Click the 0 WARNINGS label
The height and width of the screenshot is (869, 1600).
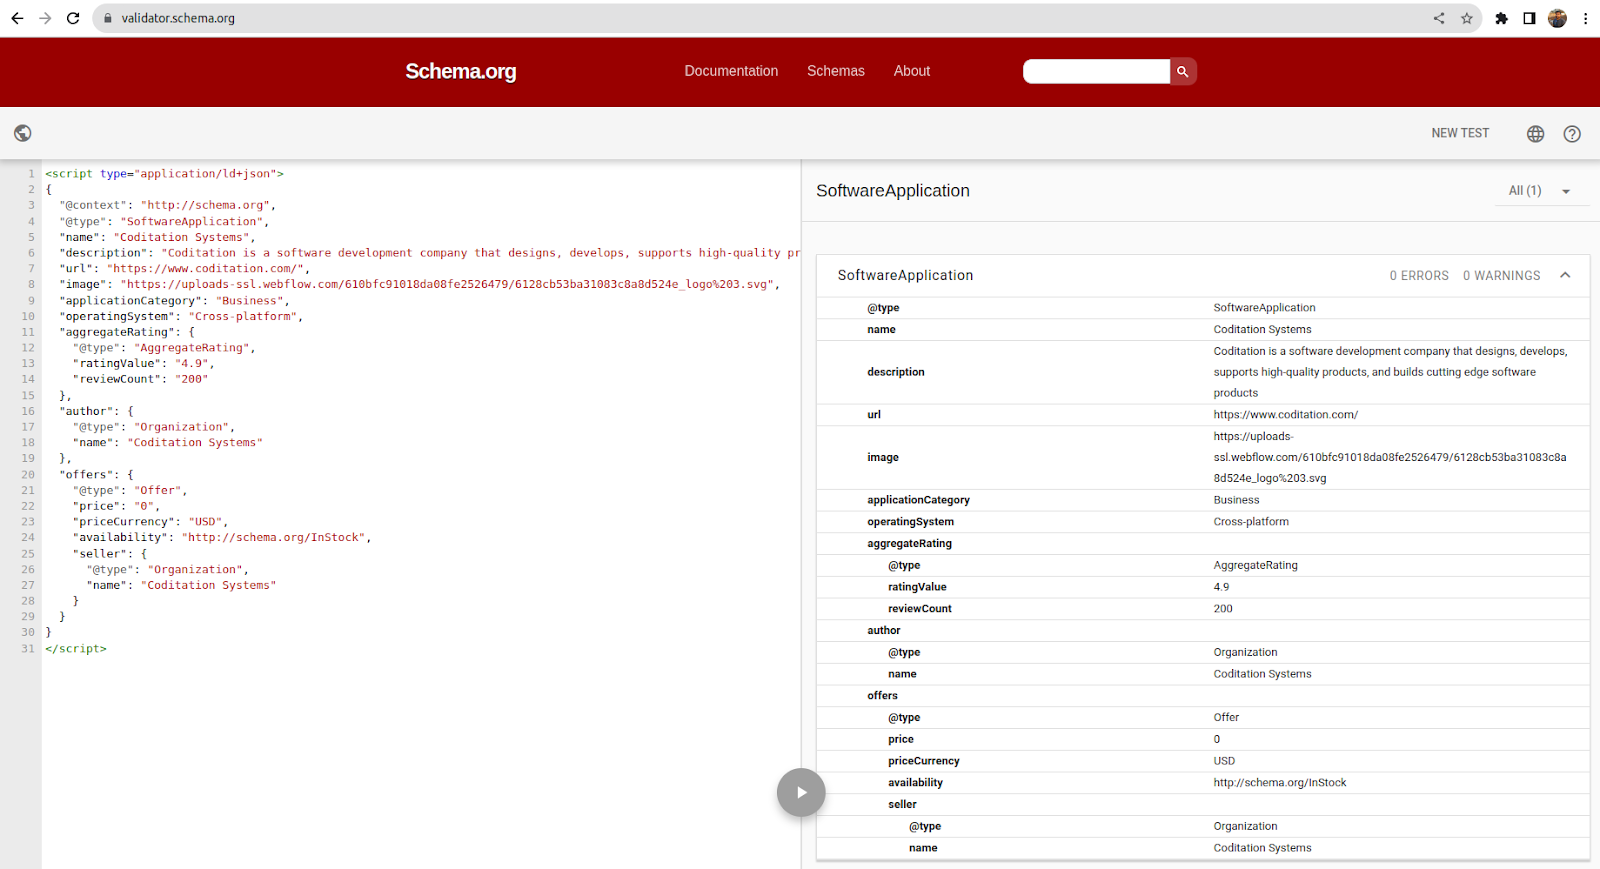[1502, 276]
